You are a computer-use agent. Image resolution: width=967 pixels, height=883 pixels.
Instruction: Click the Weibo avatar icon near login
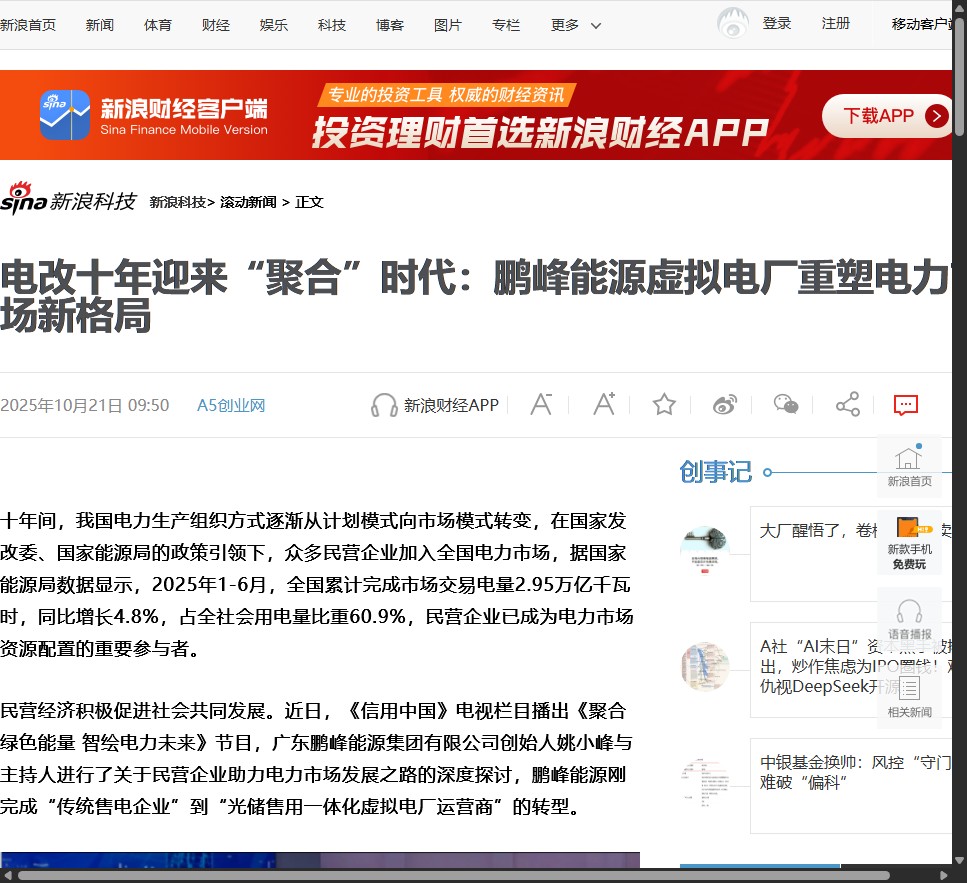733,23
